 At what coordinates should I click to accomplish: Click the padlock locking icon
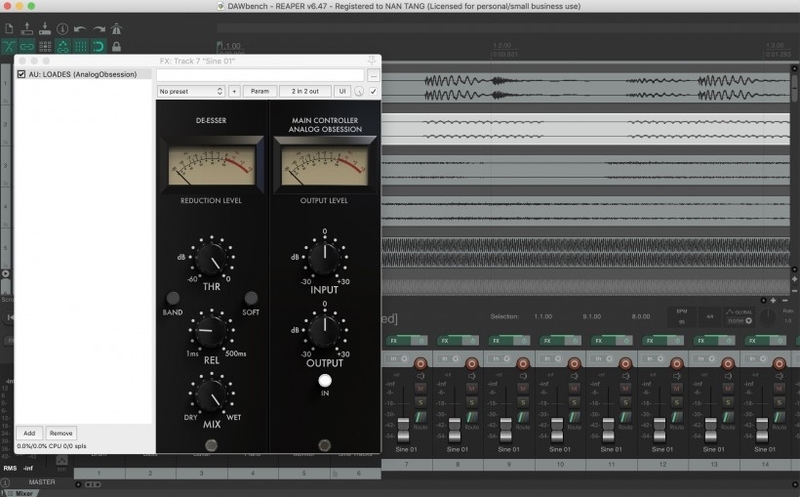point(116,46)
